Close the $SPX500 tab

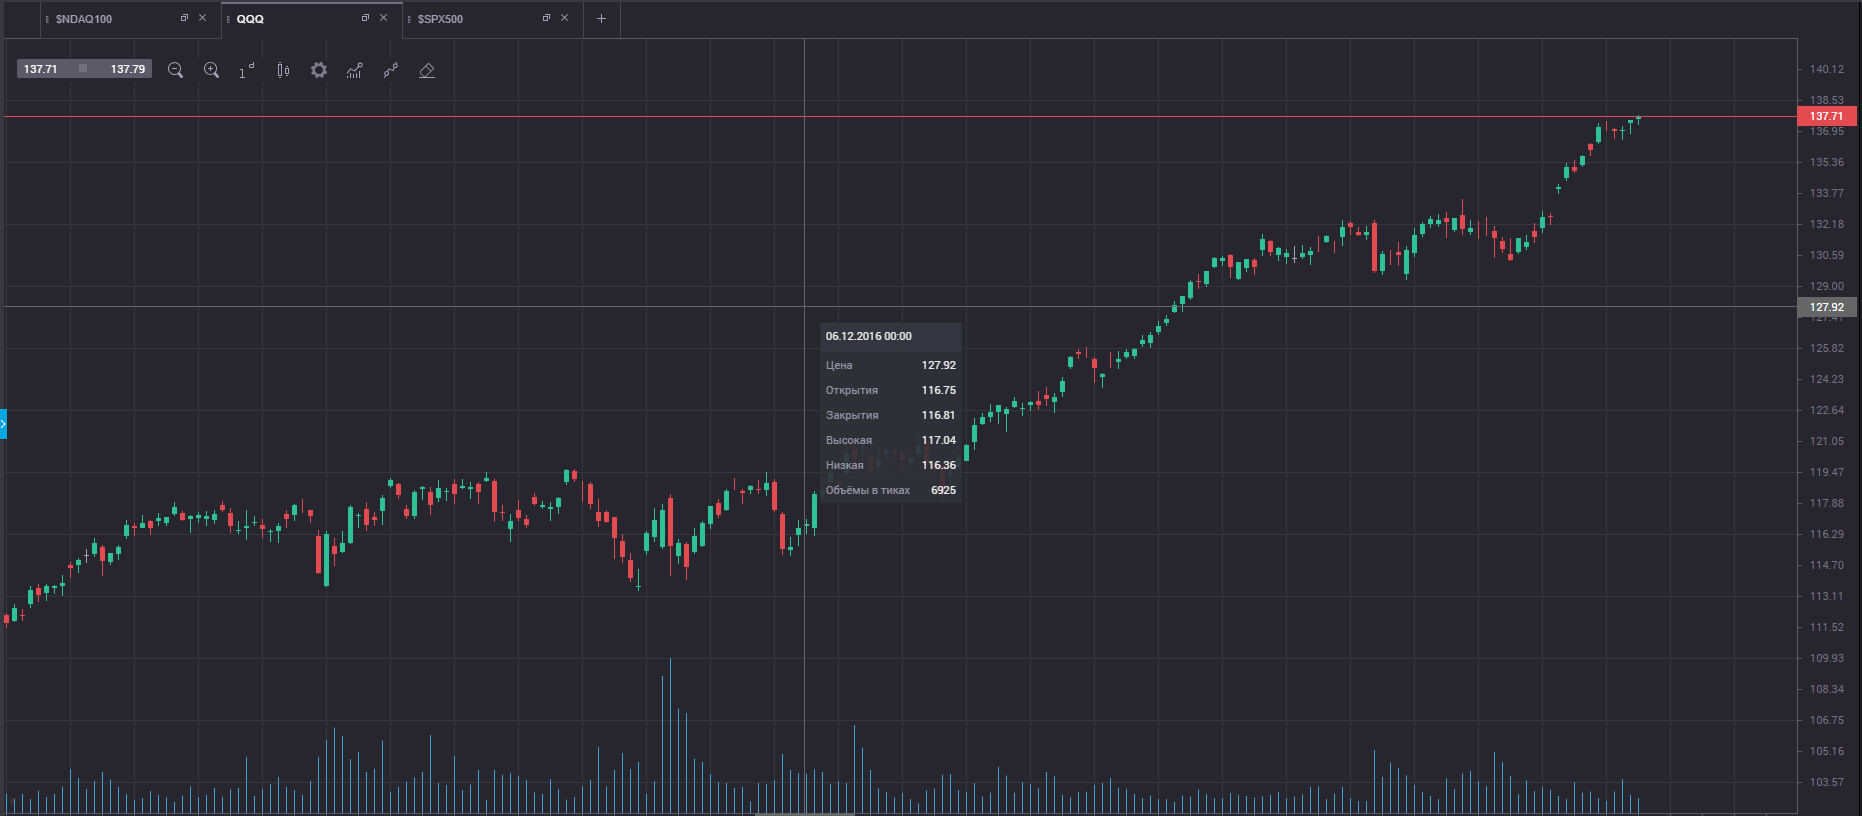coord(564,18)
